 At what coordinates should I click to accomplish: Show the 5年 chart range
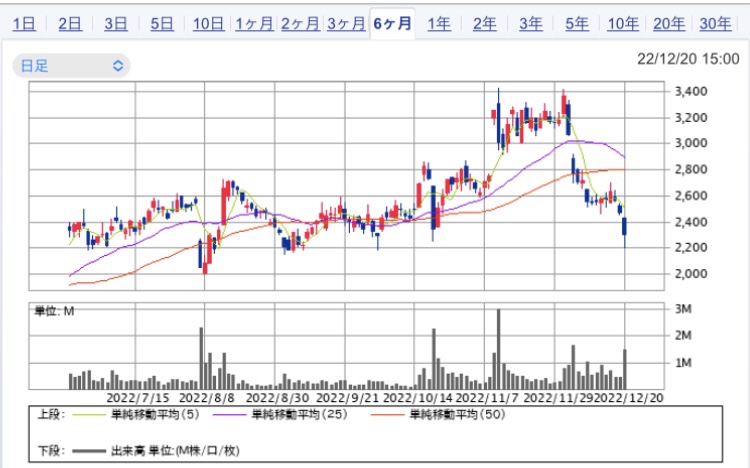point(577,23)
